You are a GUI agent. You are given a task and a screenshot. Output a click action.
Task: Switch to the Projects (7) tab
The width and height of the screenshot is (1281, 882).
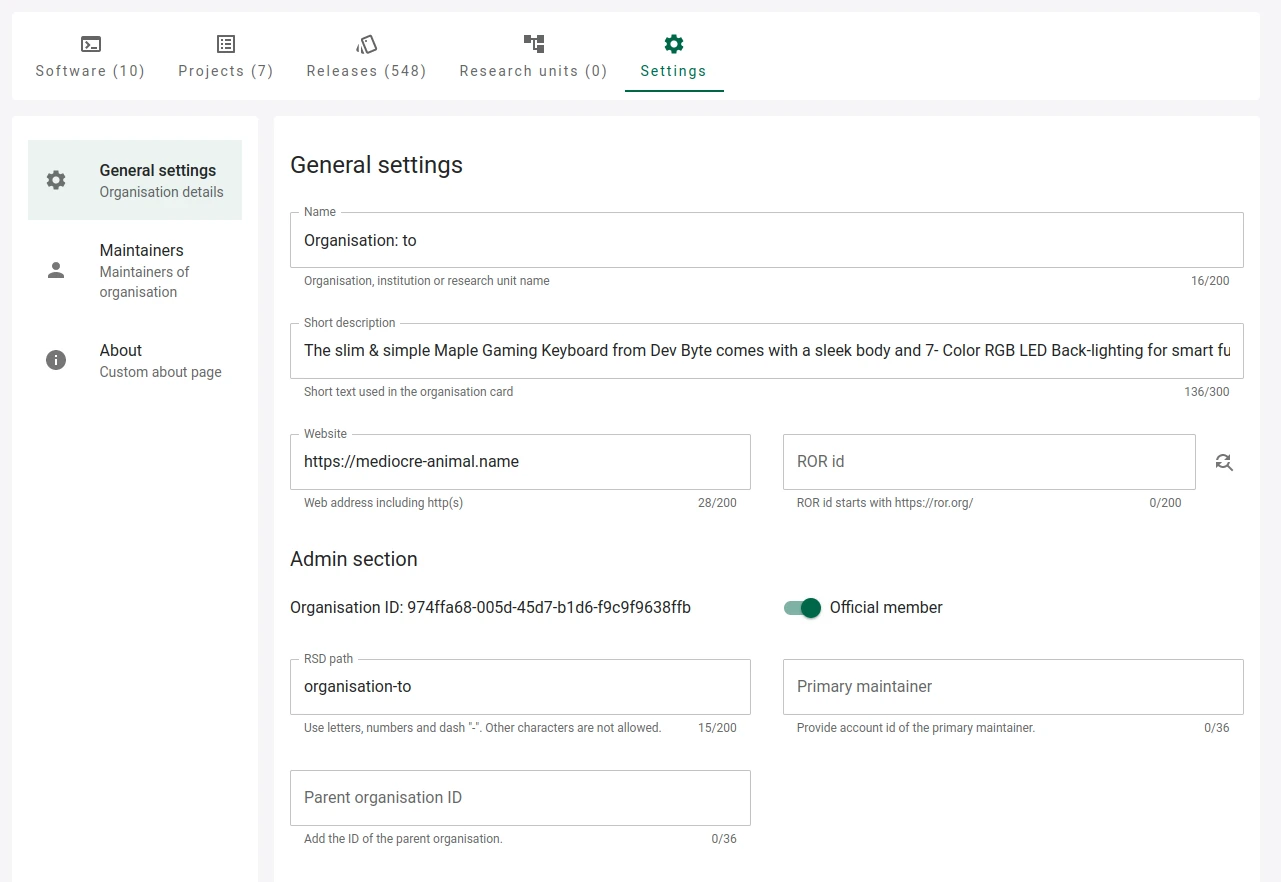[x=224, y=71]
